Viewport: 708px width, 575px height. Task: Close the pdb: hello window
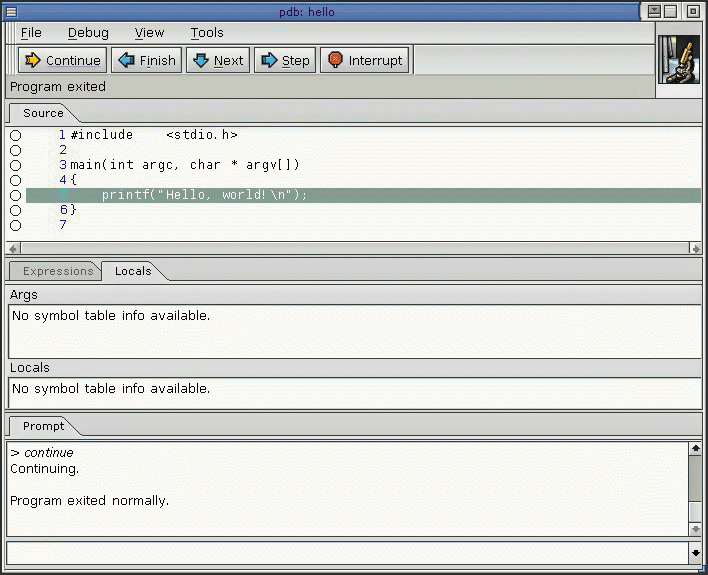693,12
